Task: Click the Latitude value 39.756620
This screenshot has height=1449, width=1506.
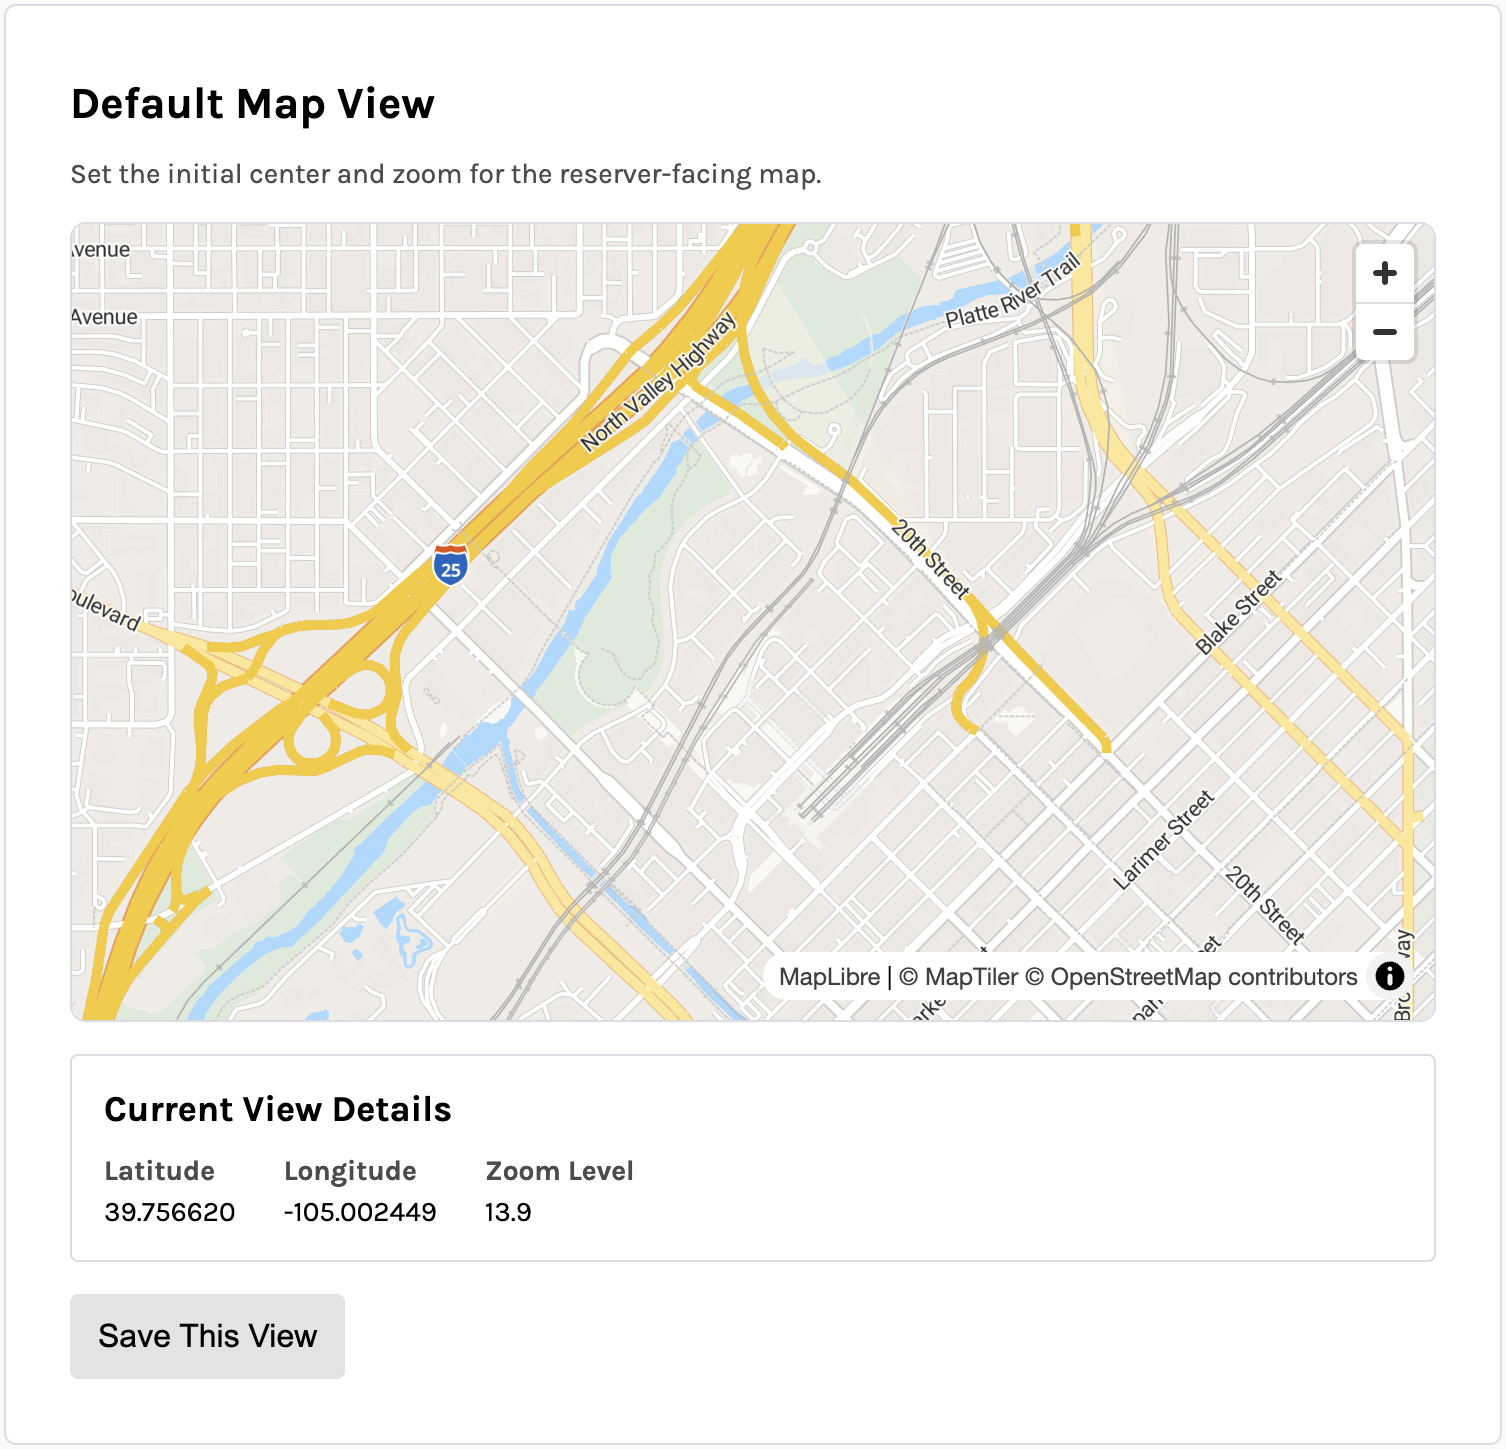Action: click(x=170, y=1212)
